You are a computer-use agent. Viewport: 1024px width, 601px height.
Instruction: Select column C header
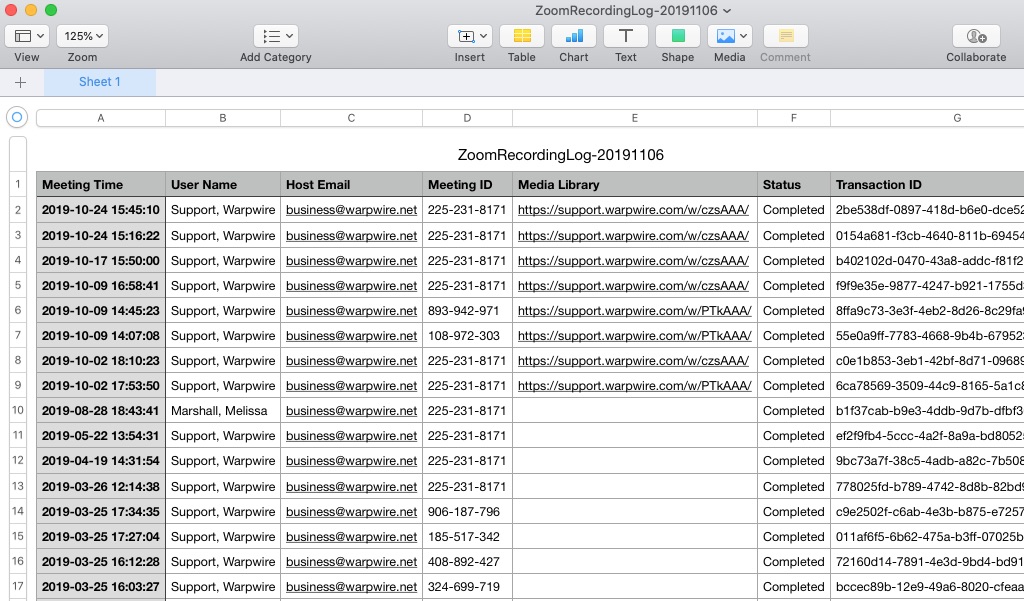tap(351, 118)
